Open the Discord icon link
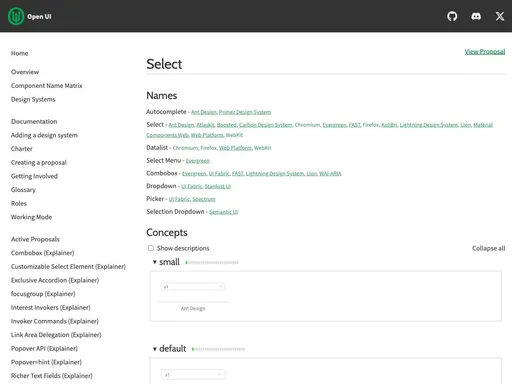Viewport: 512px width, 384px height. coord(476,16)
